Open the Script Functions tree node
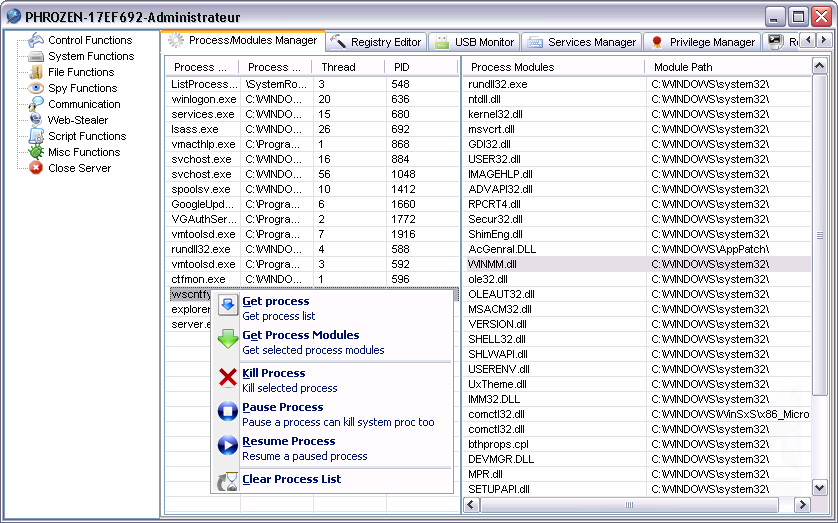The height and width of the screenshot is (523, 838). point(86,136)
